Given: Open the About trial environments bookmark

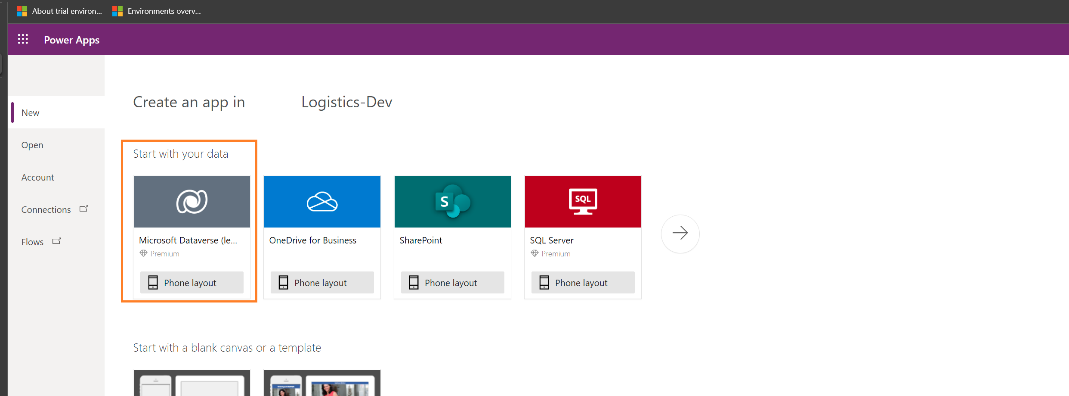Looking at the screenshot, I should (59, 11).
